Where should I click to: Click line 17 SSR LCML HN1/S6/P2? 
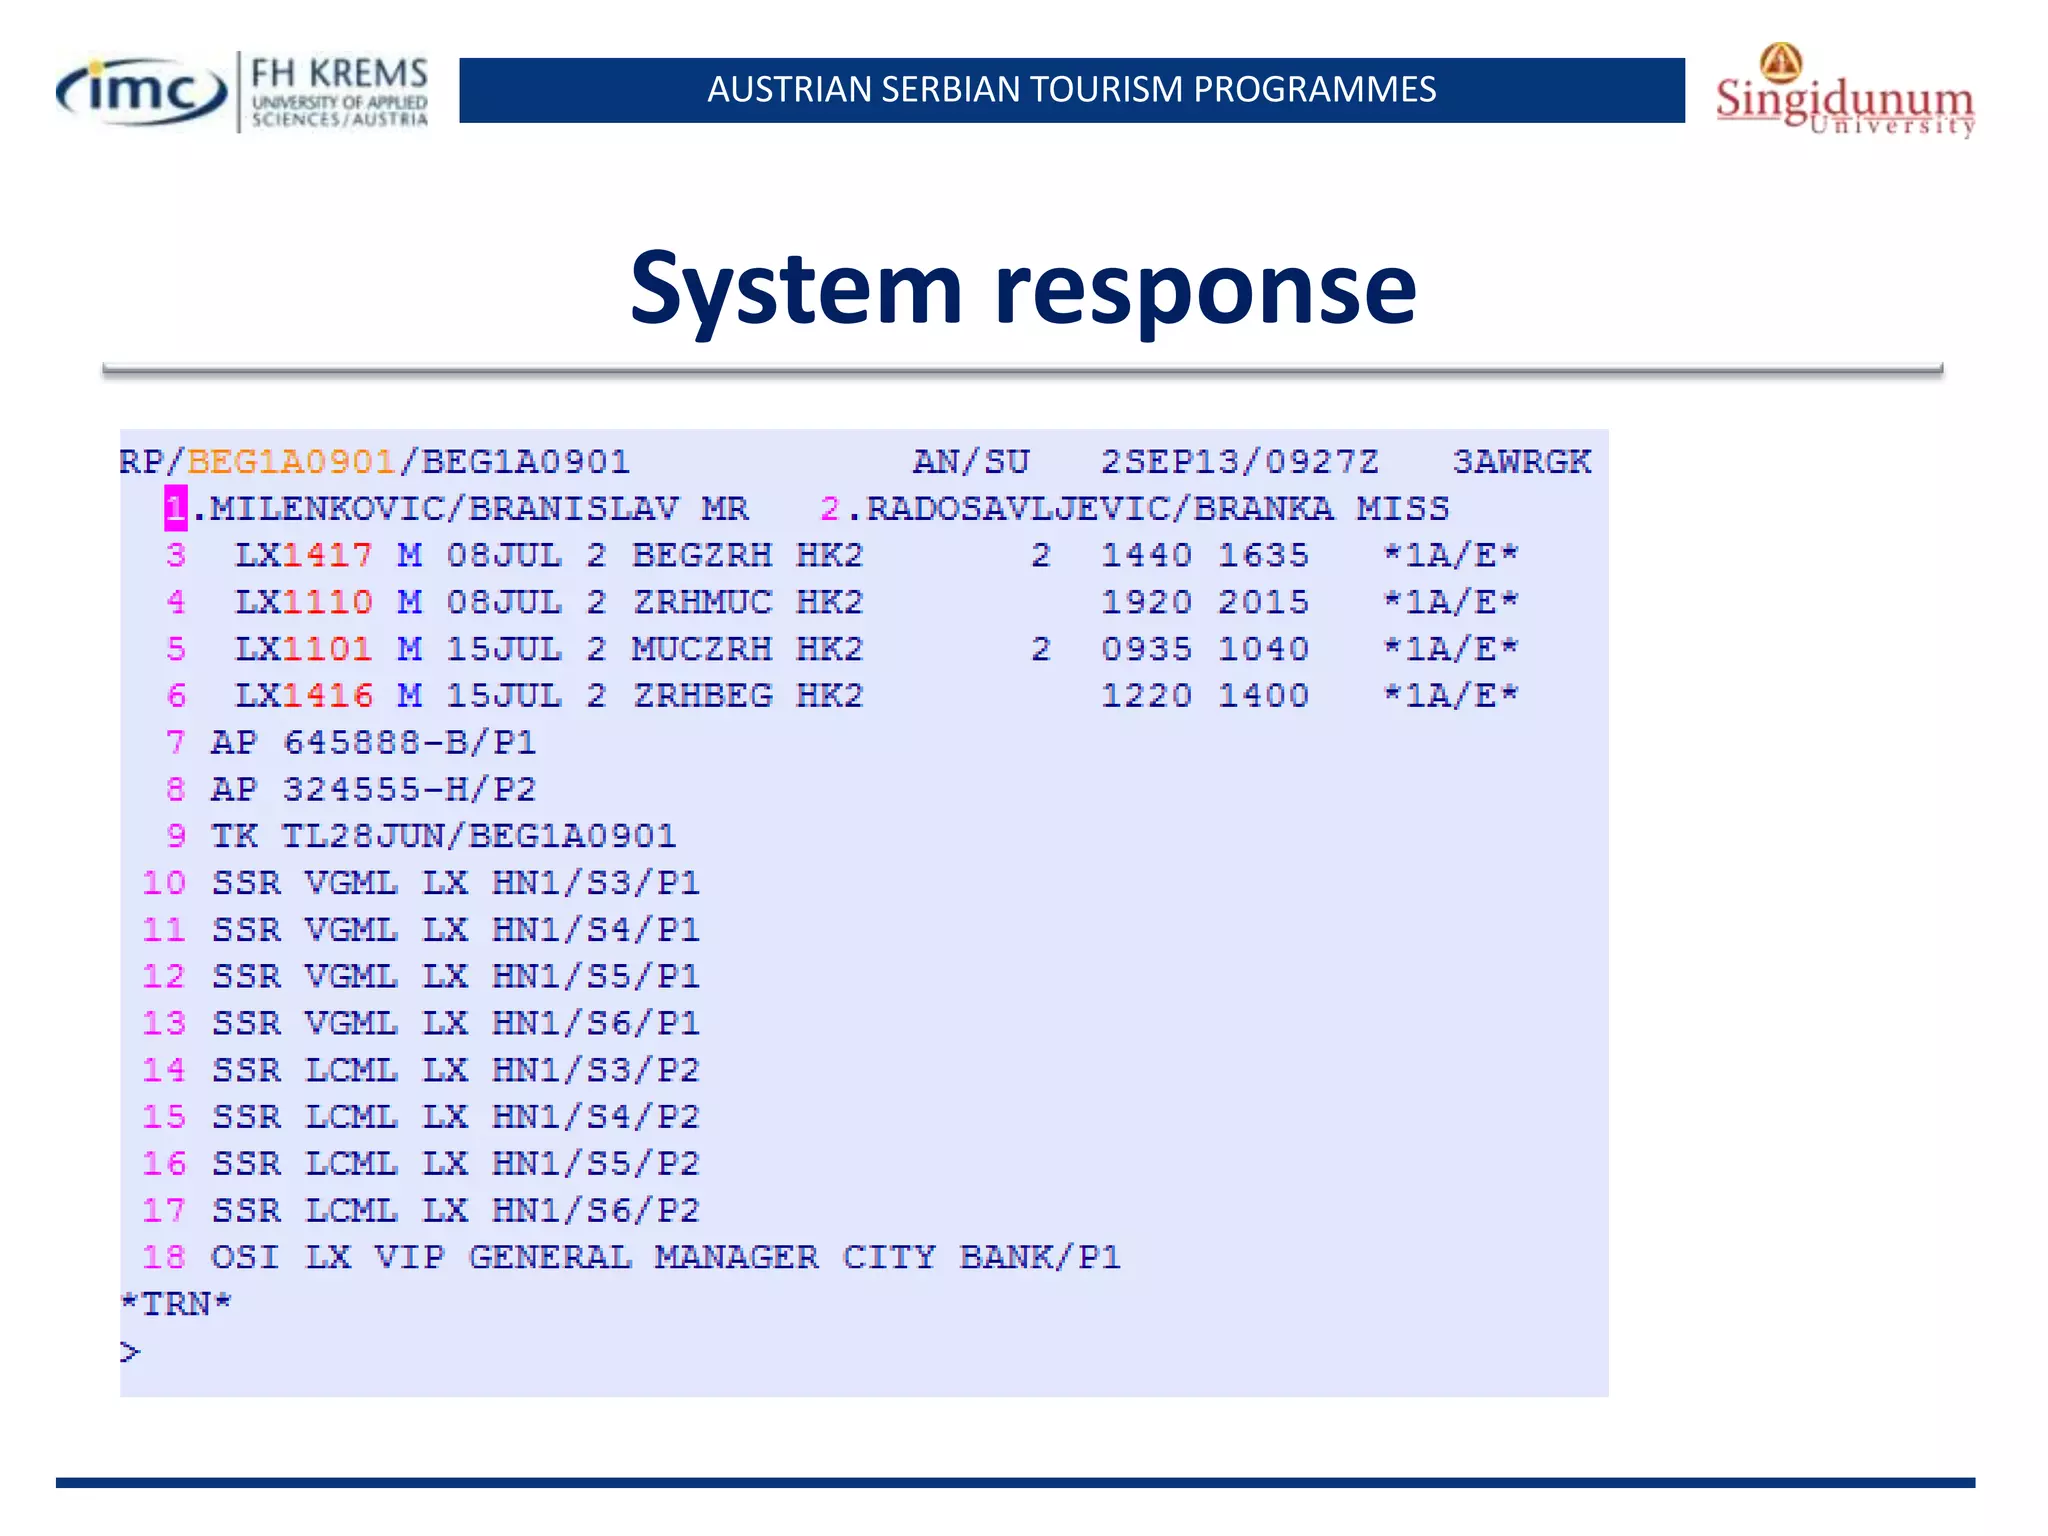click(x=421, y=1211)
